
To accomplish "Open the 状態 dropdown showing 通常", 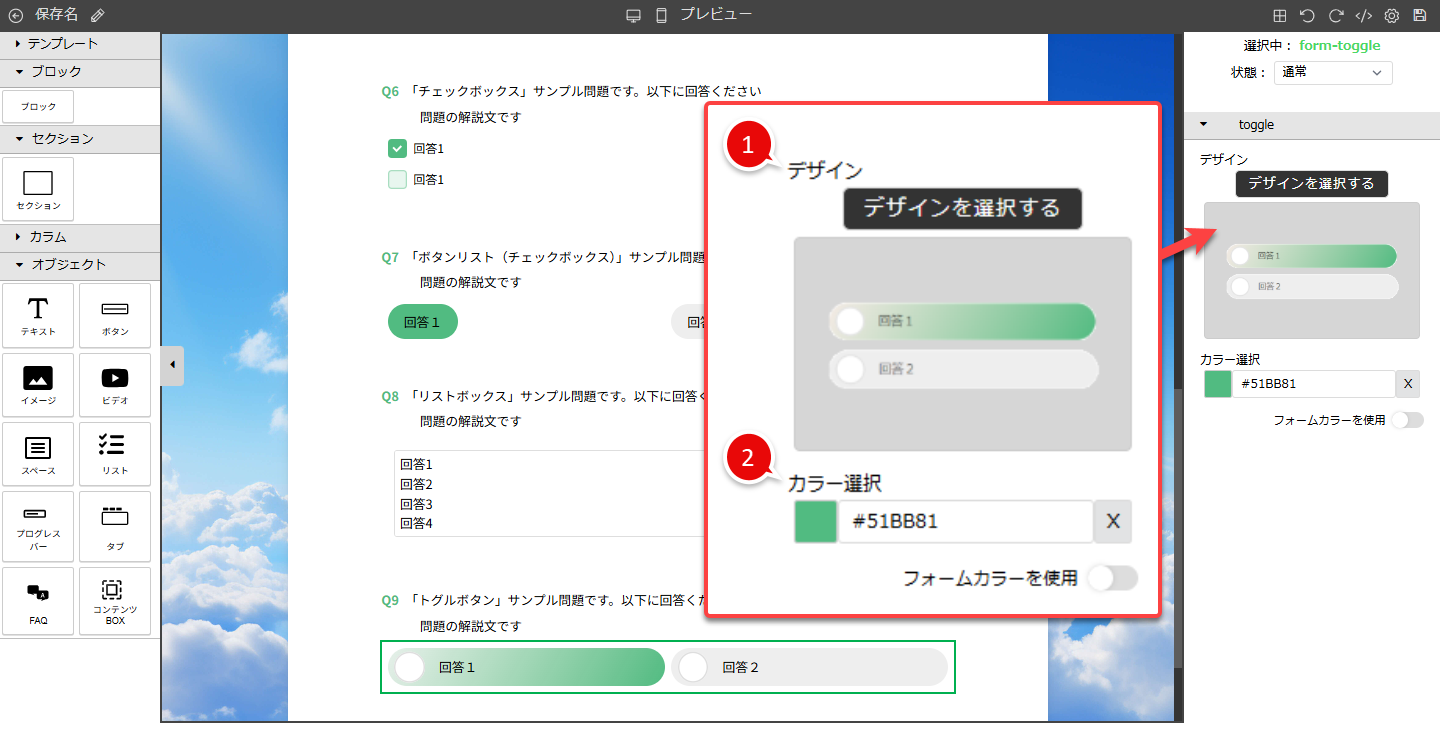I will coord(1333,72).
